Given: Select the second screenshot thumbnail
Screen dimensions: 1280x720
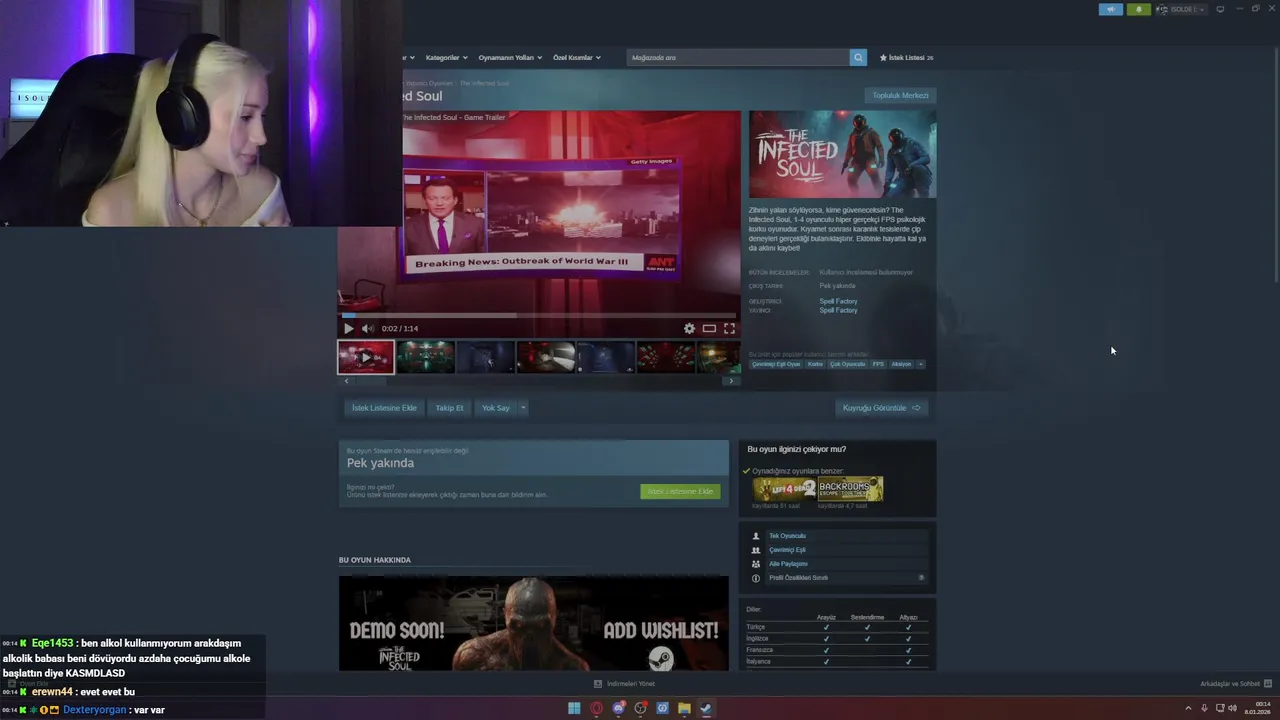Looking at the screenshot, I should click(425, 357).
